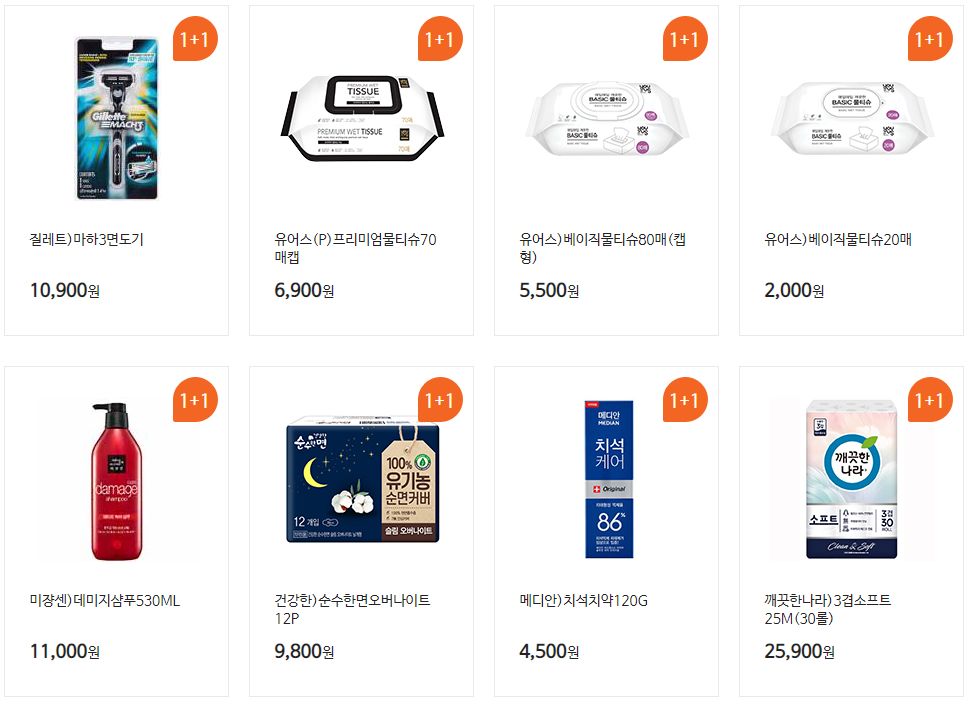Click the 1+1 badge on damage shampoo card
Viewport: 968px width, 709px height.
point(195,400)
